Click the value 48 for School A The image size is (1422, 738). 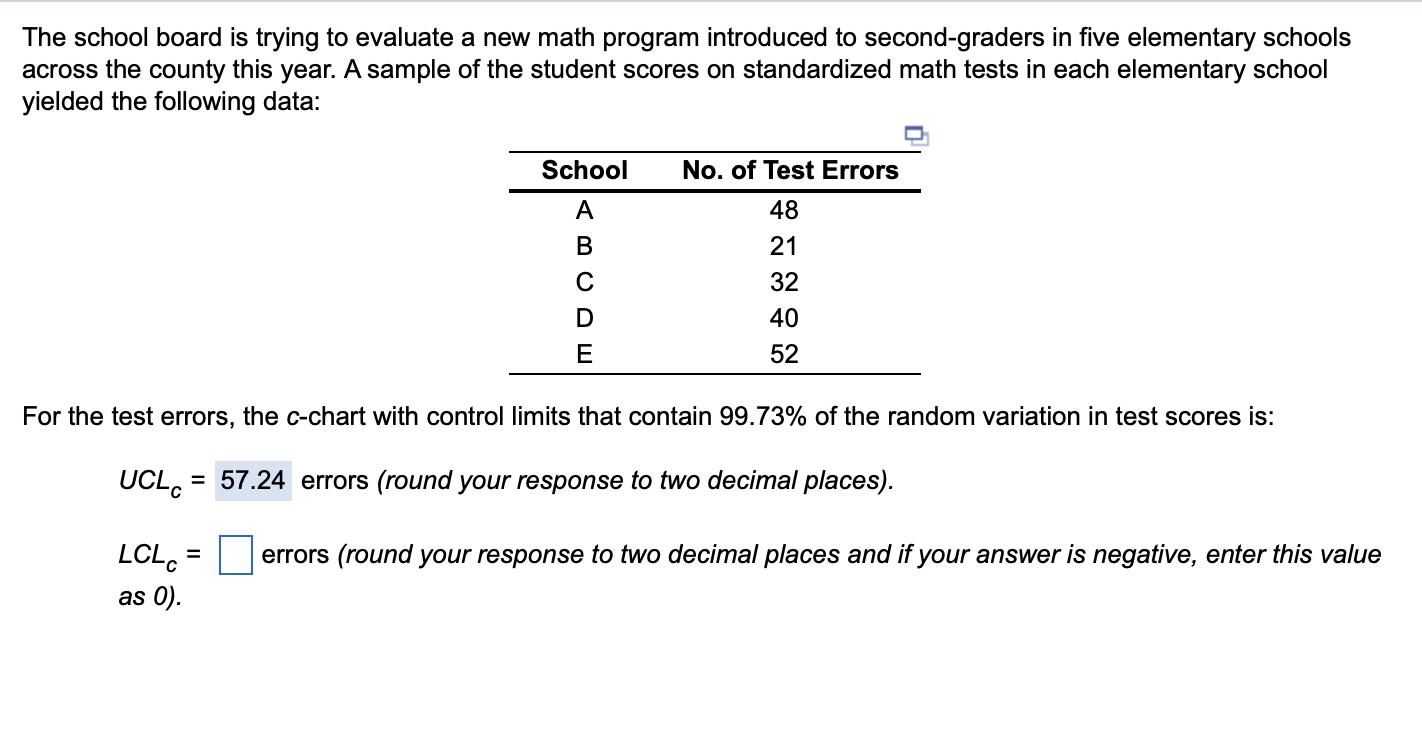[786, 210]
